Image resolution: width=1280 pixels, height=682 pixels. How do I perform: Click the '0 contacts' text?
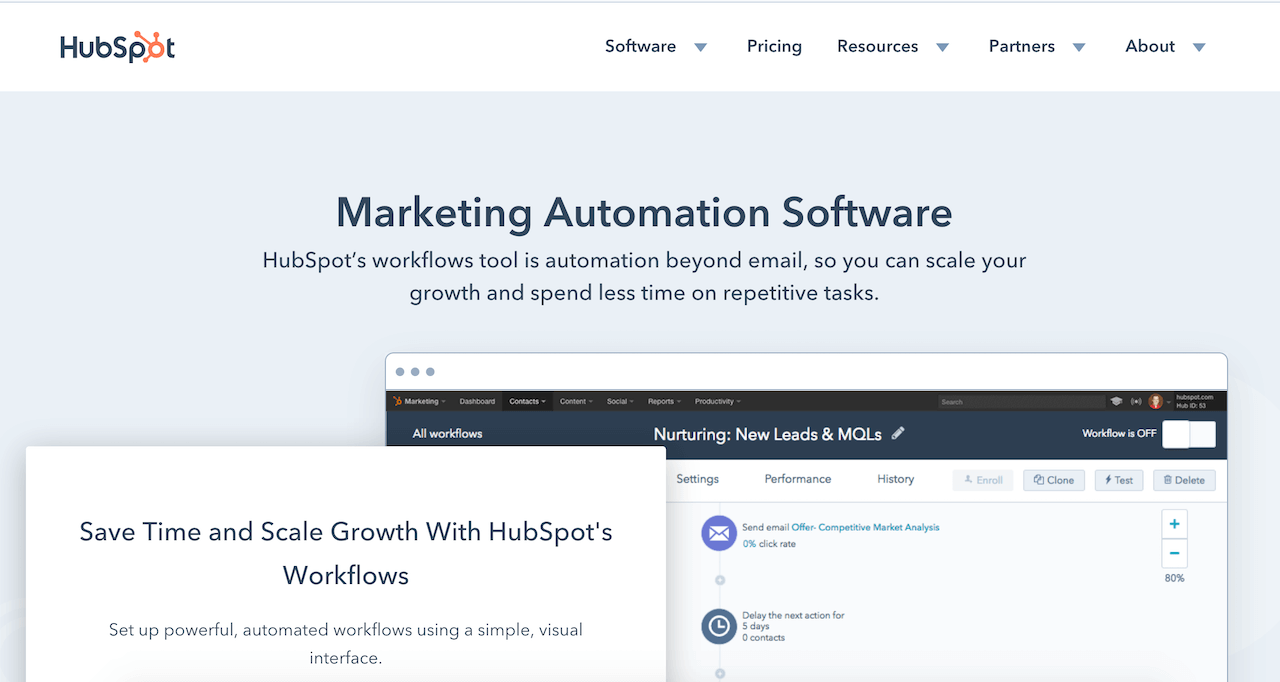763,637
